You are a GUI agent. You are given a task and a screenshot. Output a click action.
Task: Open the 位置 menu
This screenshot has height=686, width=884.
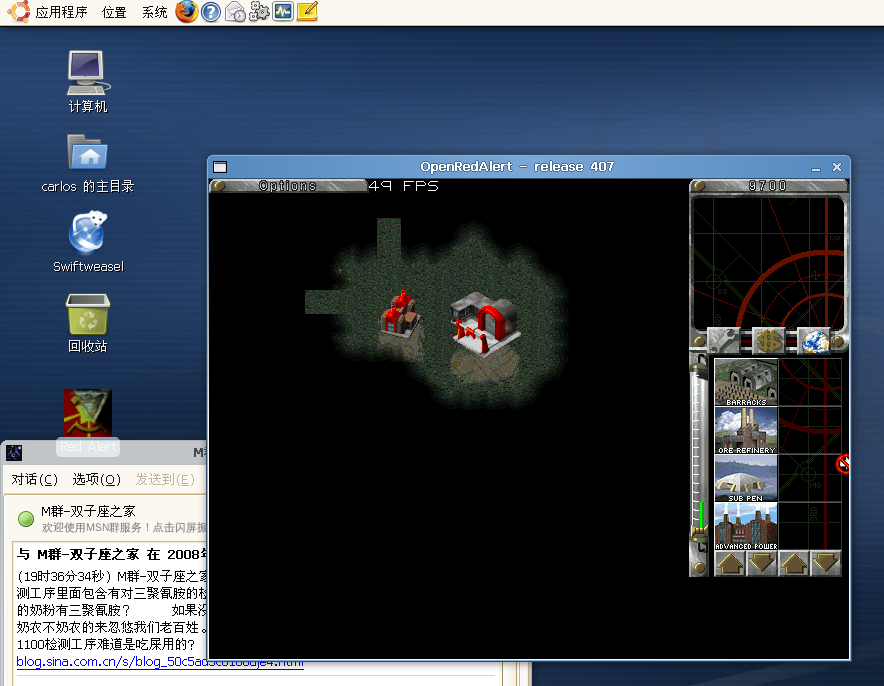(114, 12)
